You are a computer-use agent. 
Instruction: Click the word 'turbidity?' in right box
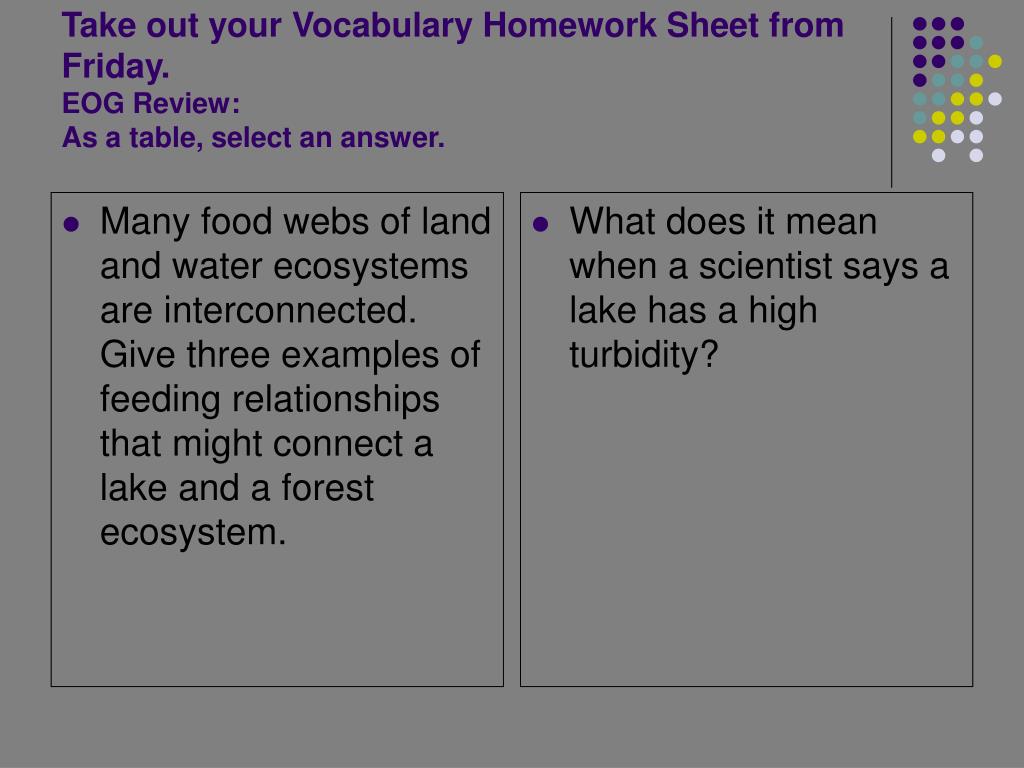pyautogui.click(x=643, y=355)
